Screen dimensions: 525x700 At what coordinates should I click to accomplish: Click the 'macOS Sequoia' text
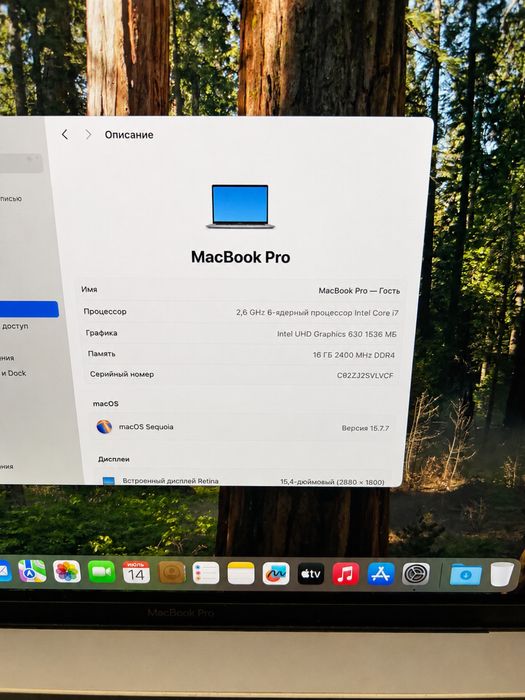pyautogui.click(x=146, y=427)
